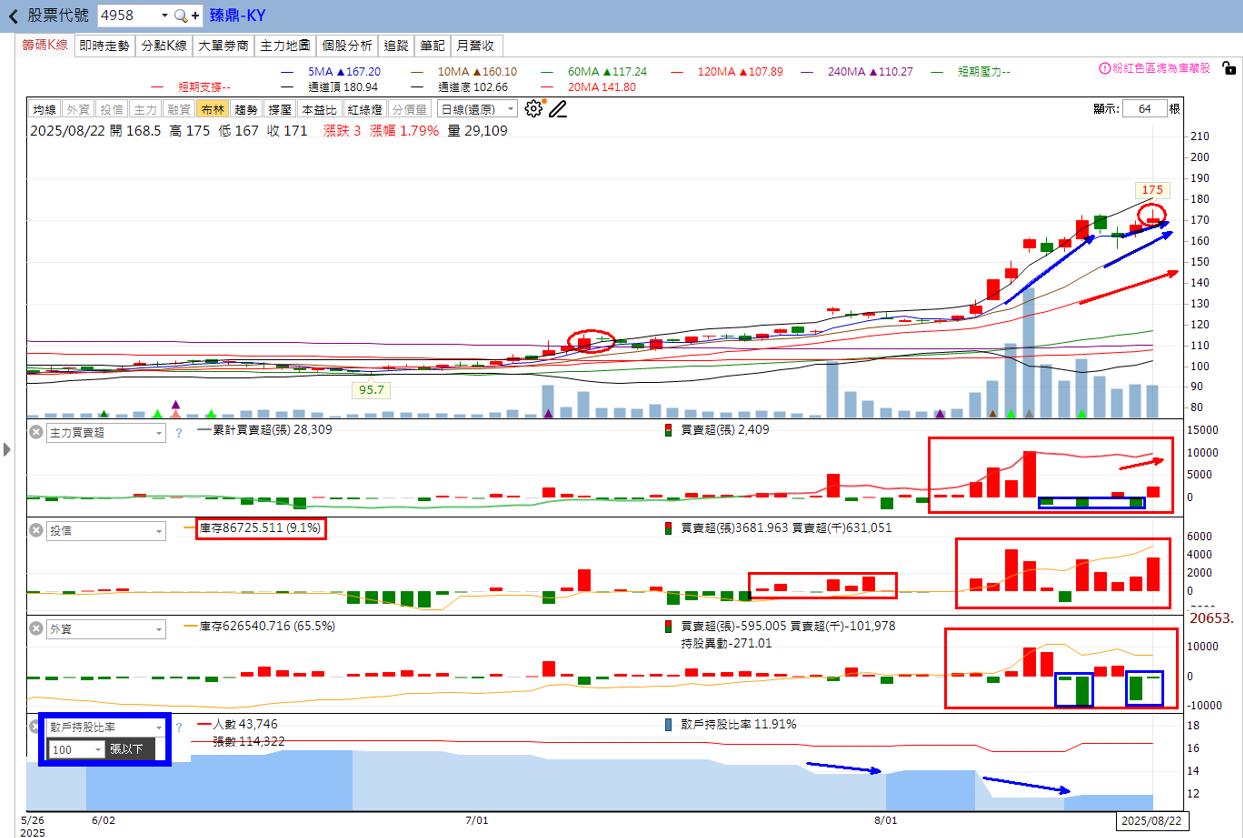
Task: Click the magnifier search icon next to 4958
Action: (x=180, y=16)
